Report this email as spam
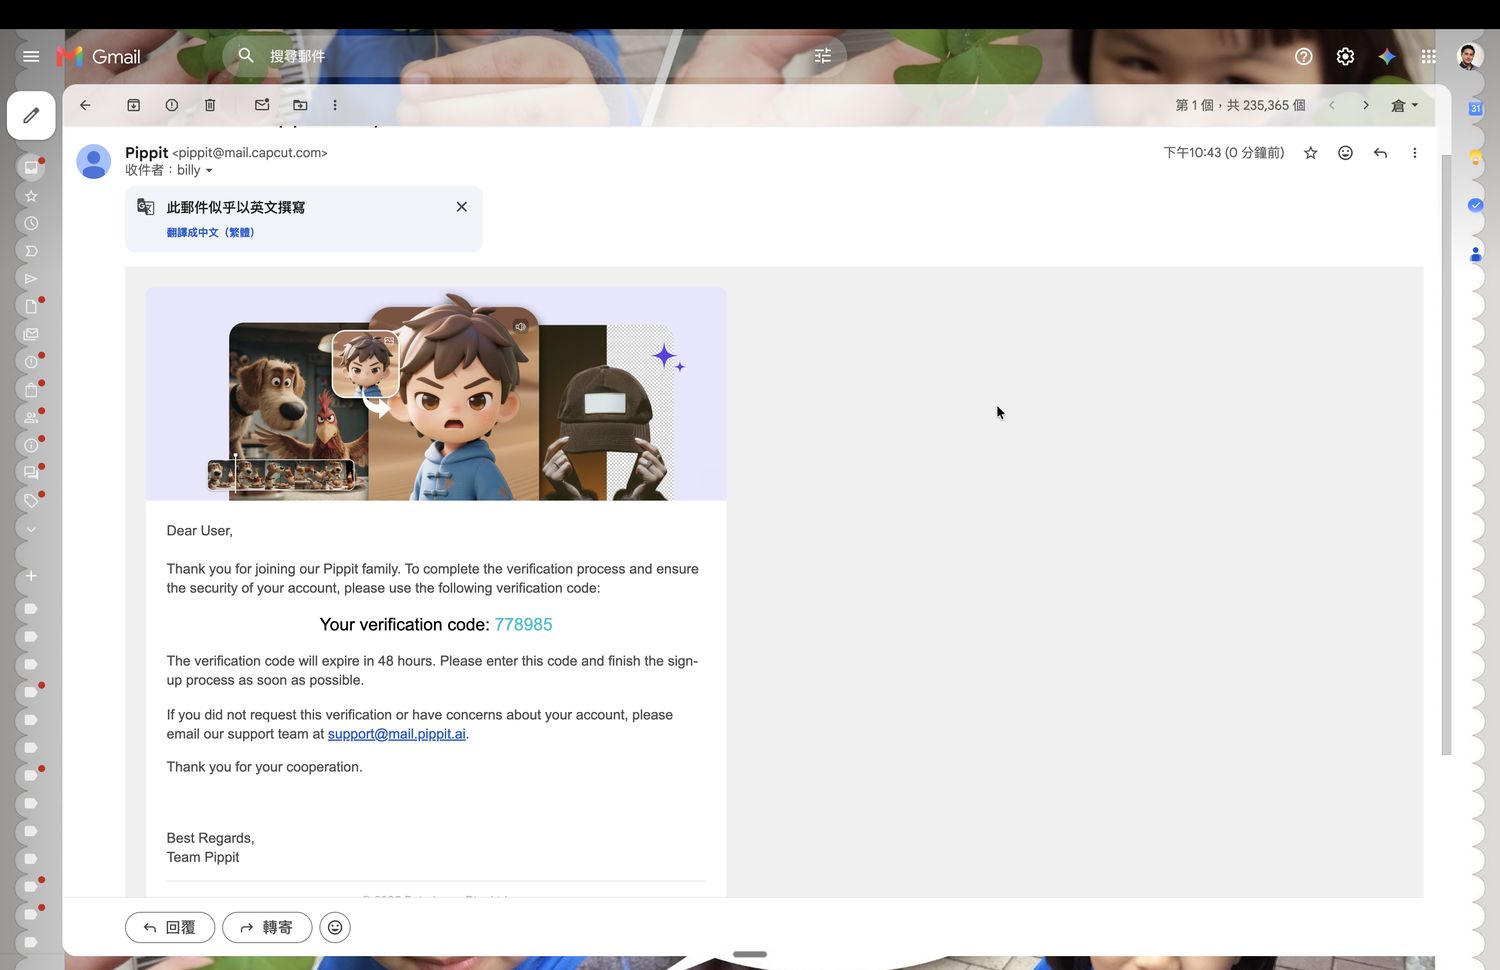The image size is (1500, 970). coord(172,105)
